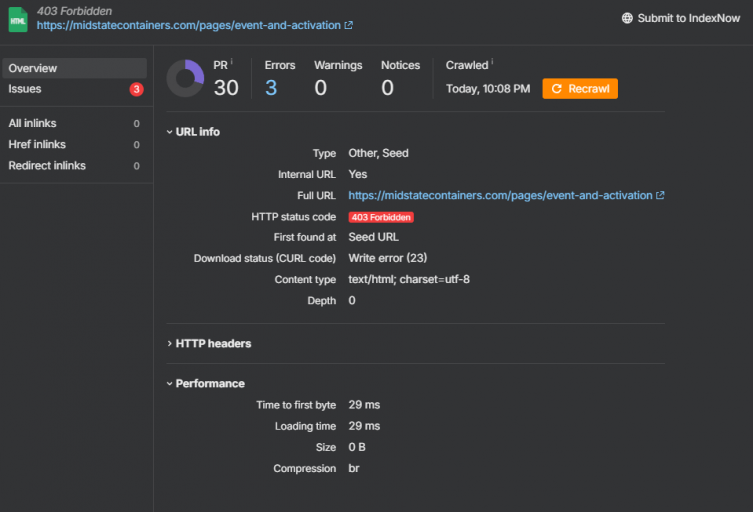The height and width of the screenshot is (512, 753).
Task: Click the Depth value 0
Action: coord(352,300)
